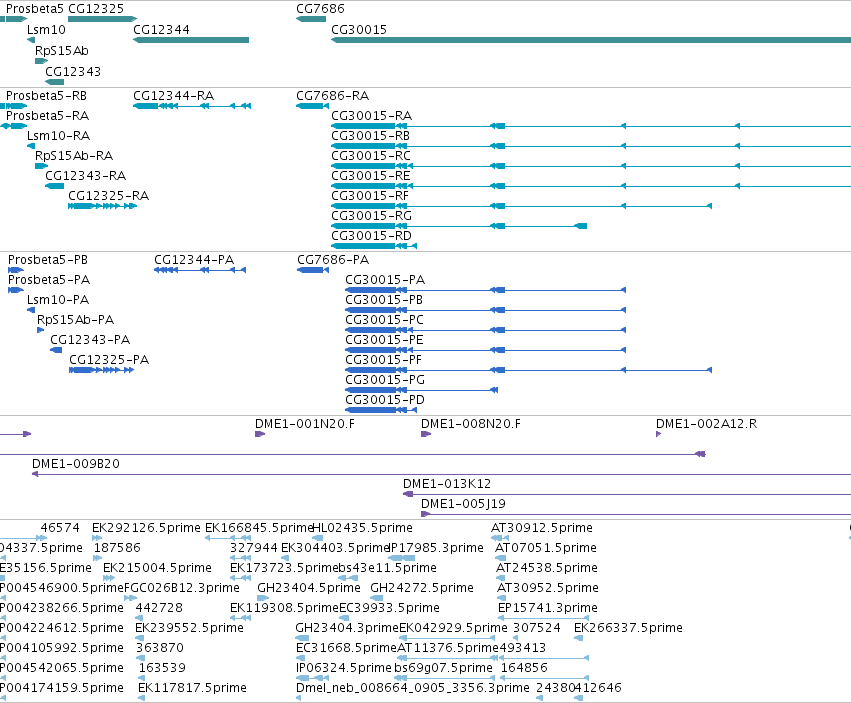Select protein Prosbeta5-PB

click(x=48, y=260)
